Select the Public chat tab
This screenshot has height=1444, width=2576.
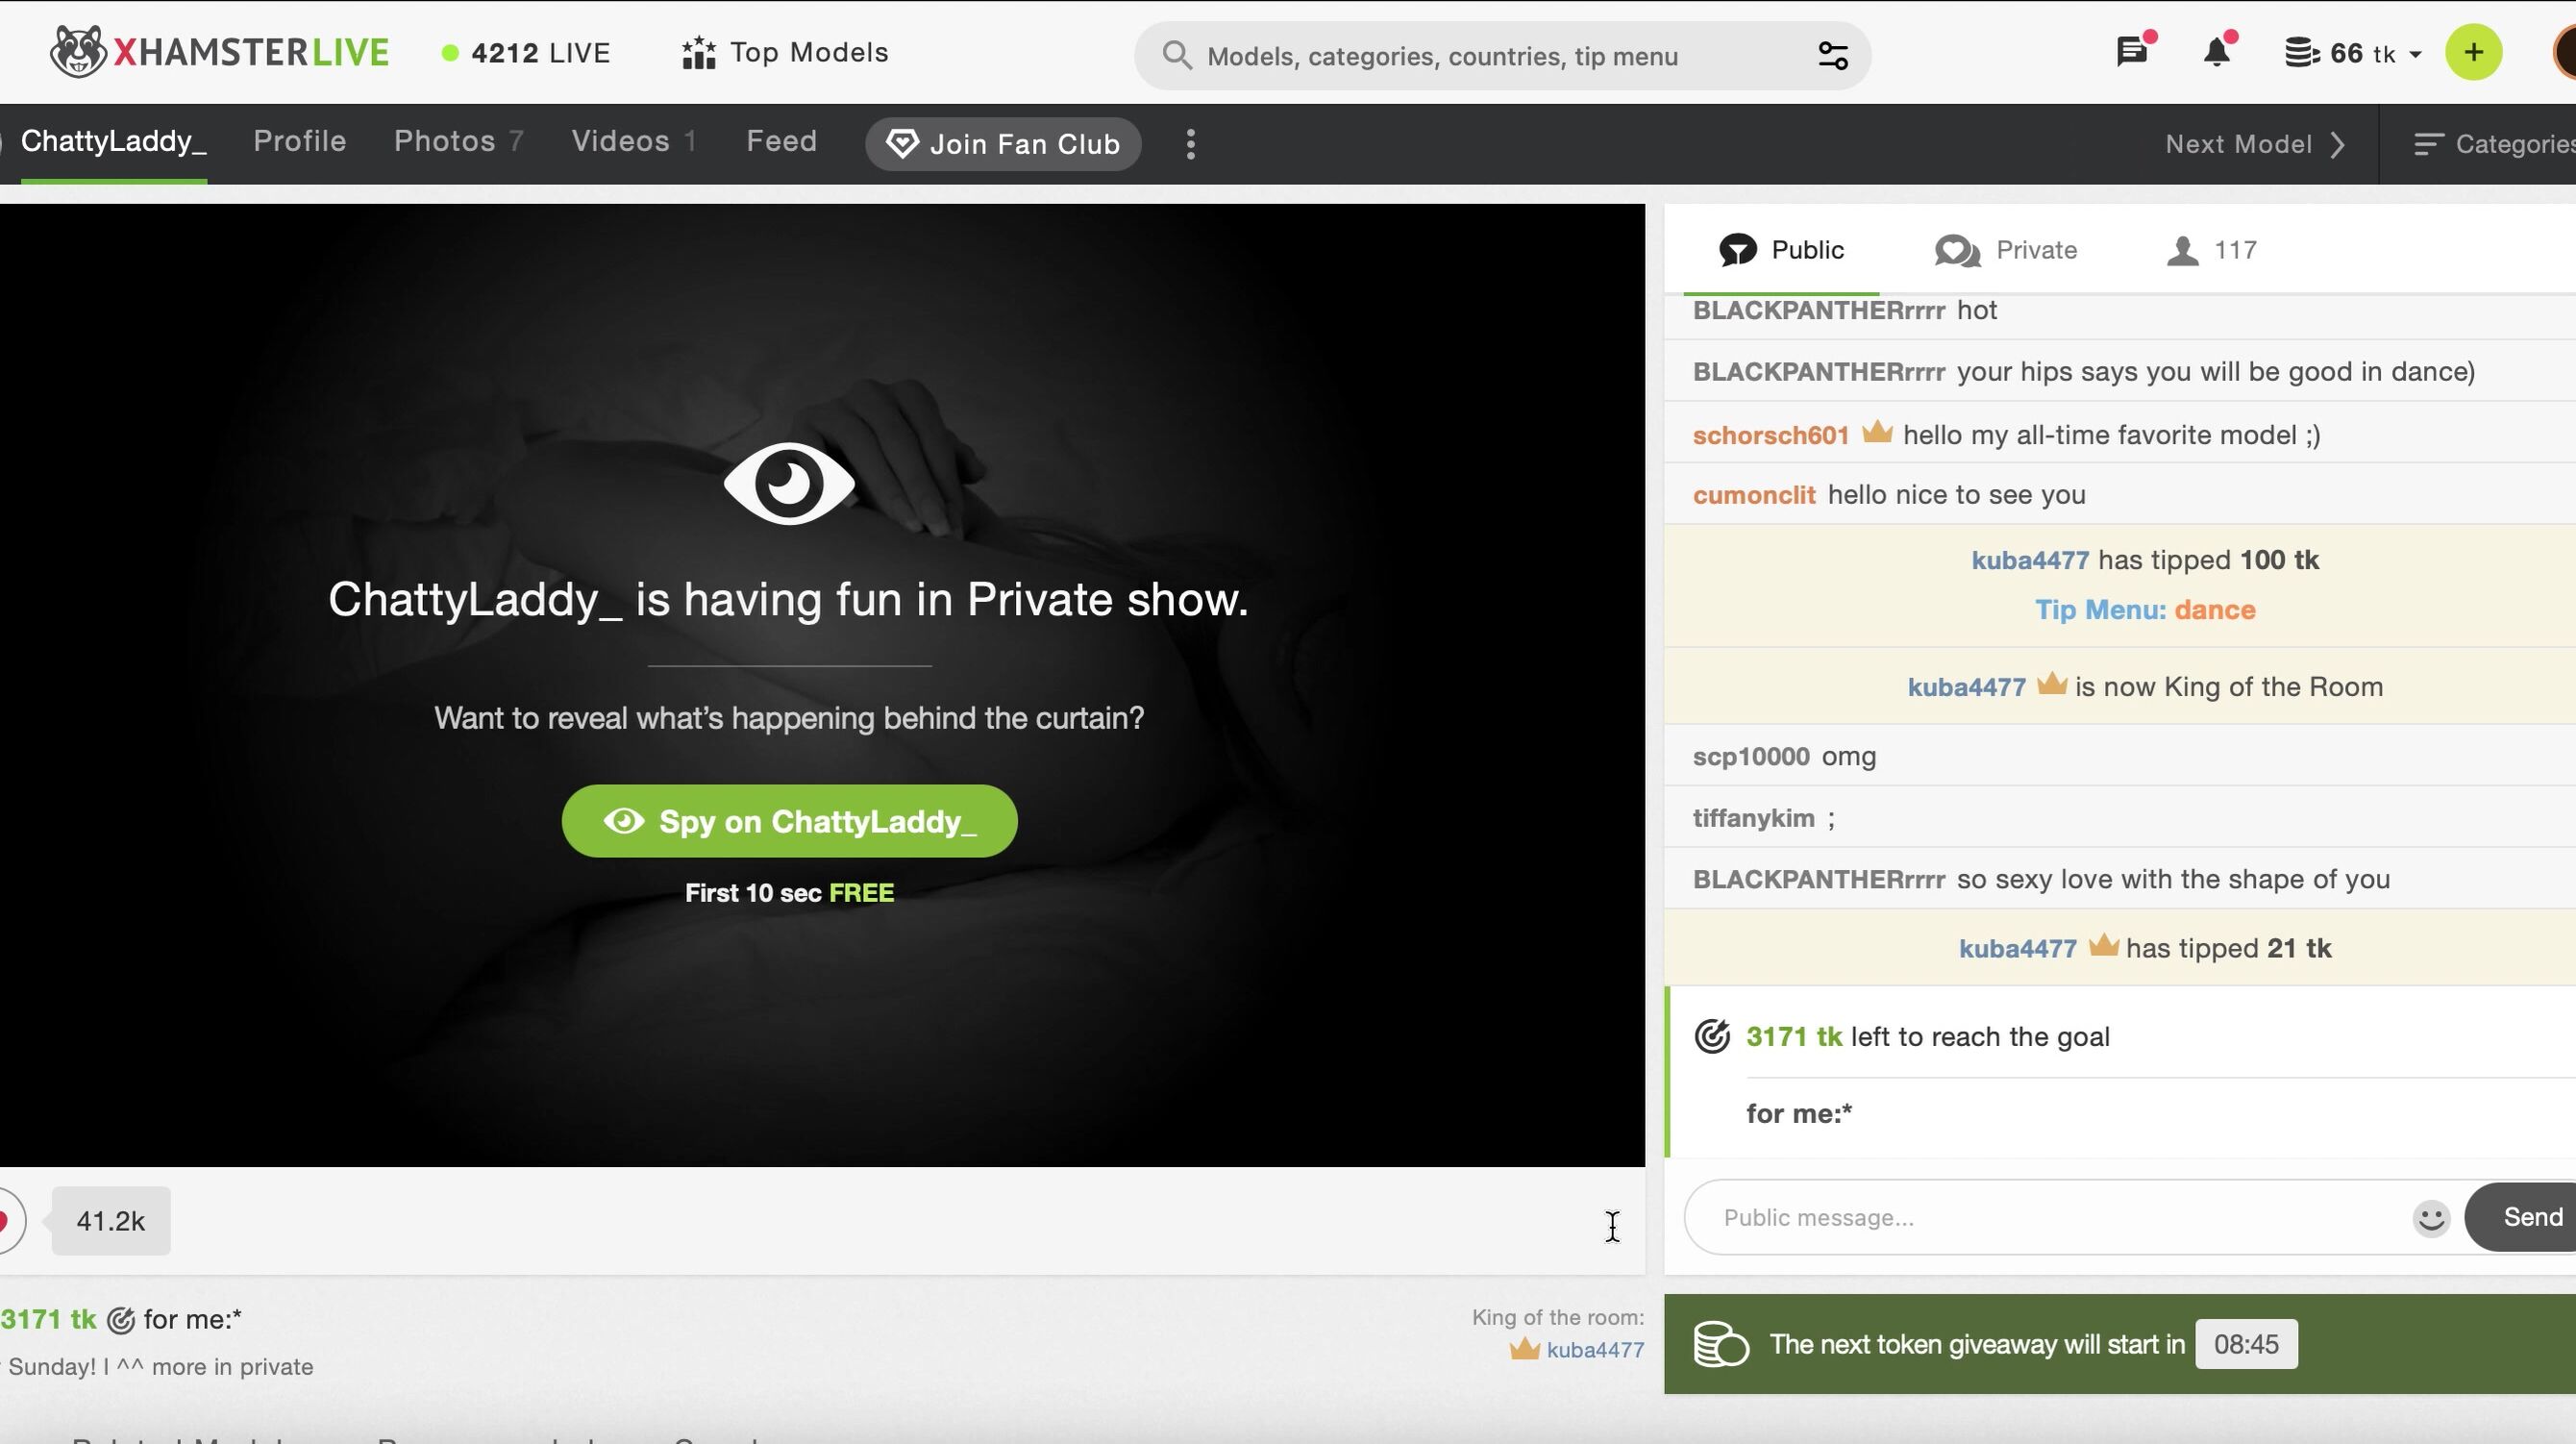[x=1781, y=250]
